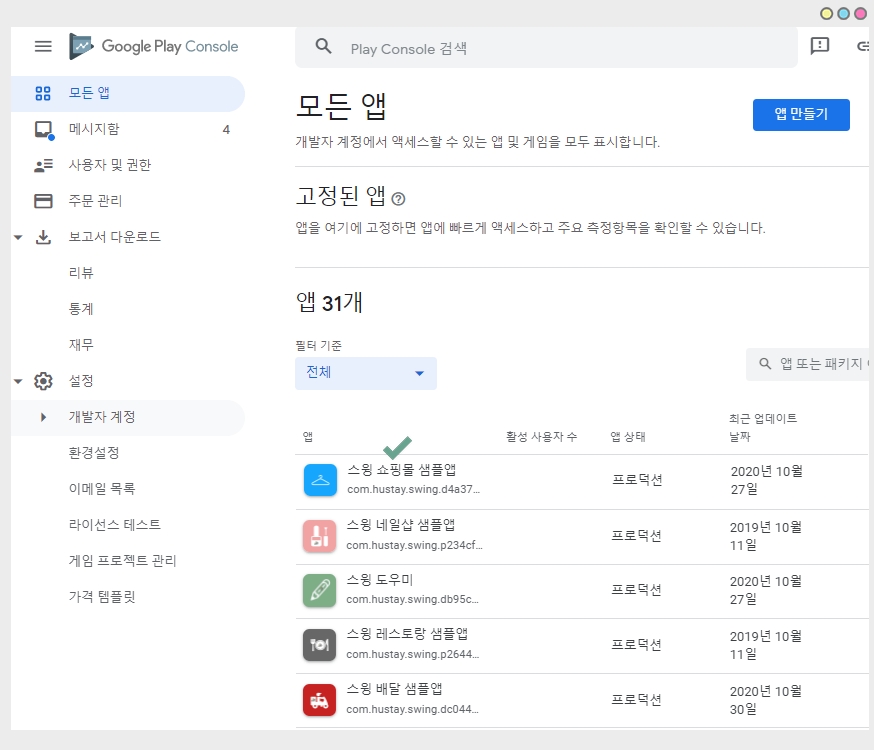Open the 스윙 레스토랑 샘플앱 app
This screenshot has width=874, height=750.
pos(407,634)
